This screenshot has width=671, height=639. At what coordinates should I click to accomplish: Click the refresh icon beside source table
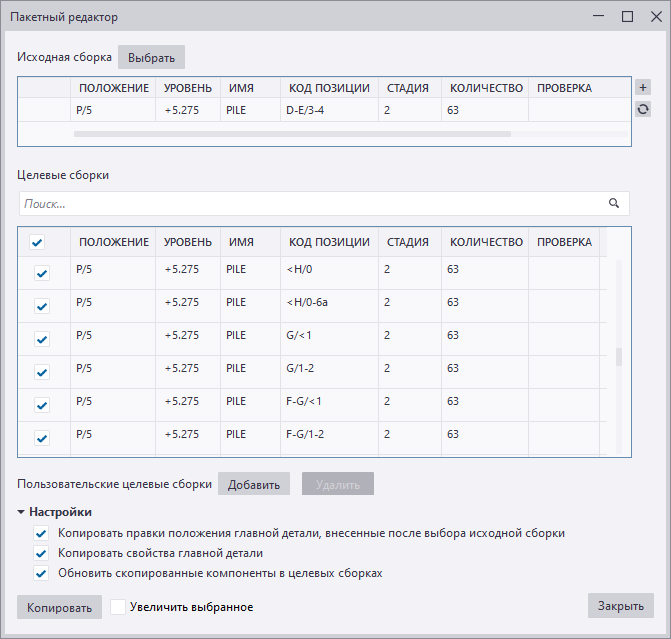point(643,109)
